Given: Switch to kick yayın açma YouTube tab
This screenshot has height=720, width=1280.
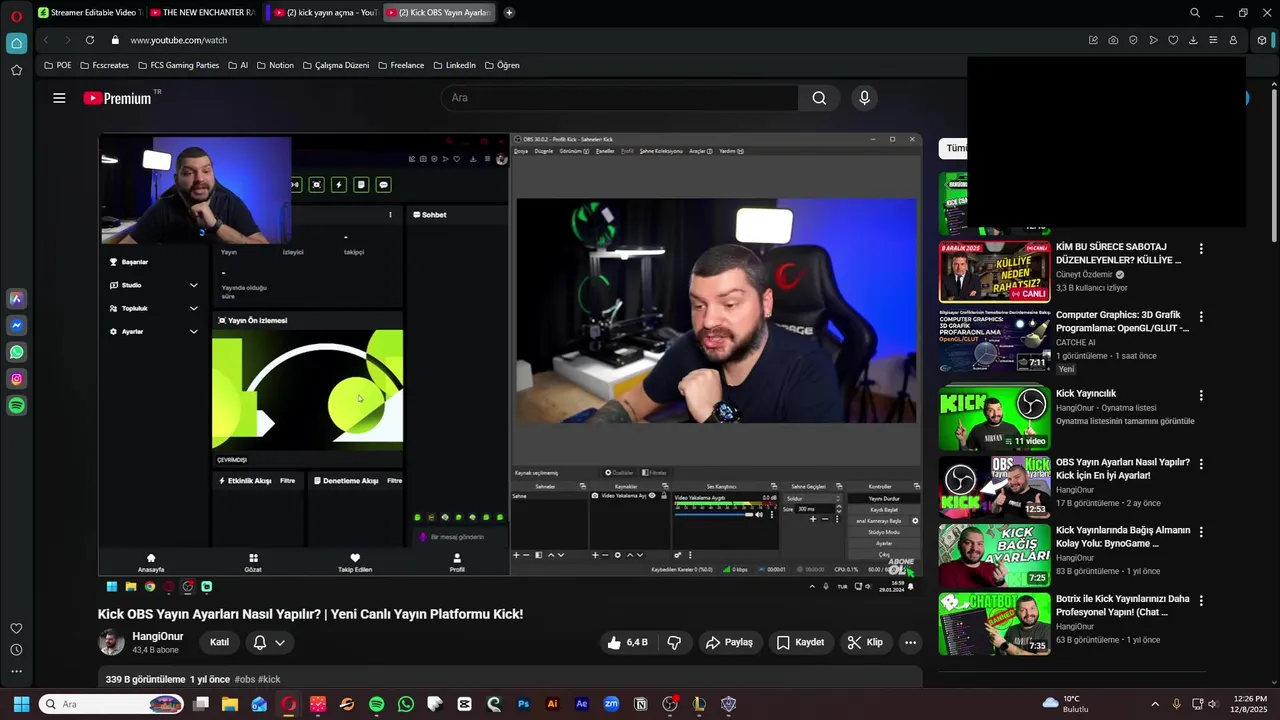Looking at the screenshot, I should click(325, 13).
